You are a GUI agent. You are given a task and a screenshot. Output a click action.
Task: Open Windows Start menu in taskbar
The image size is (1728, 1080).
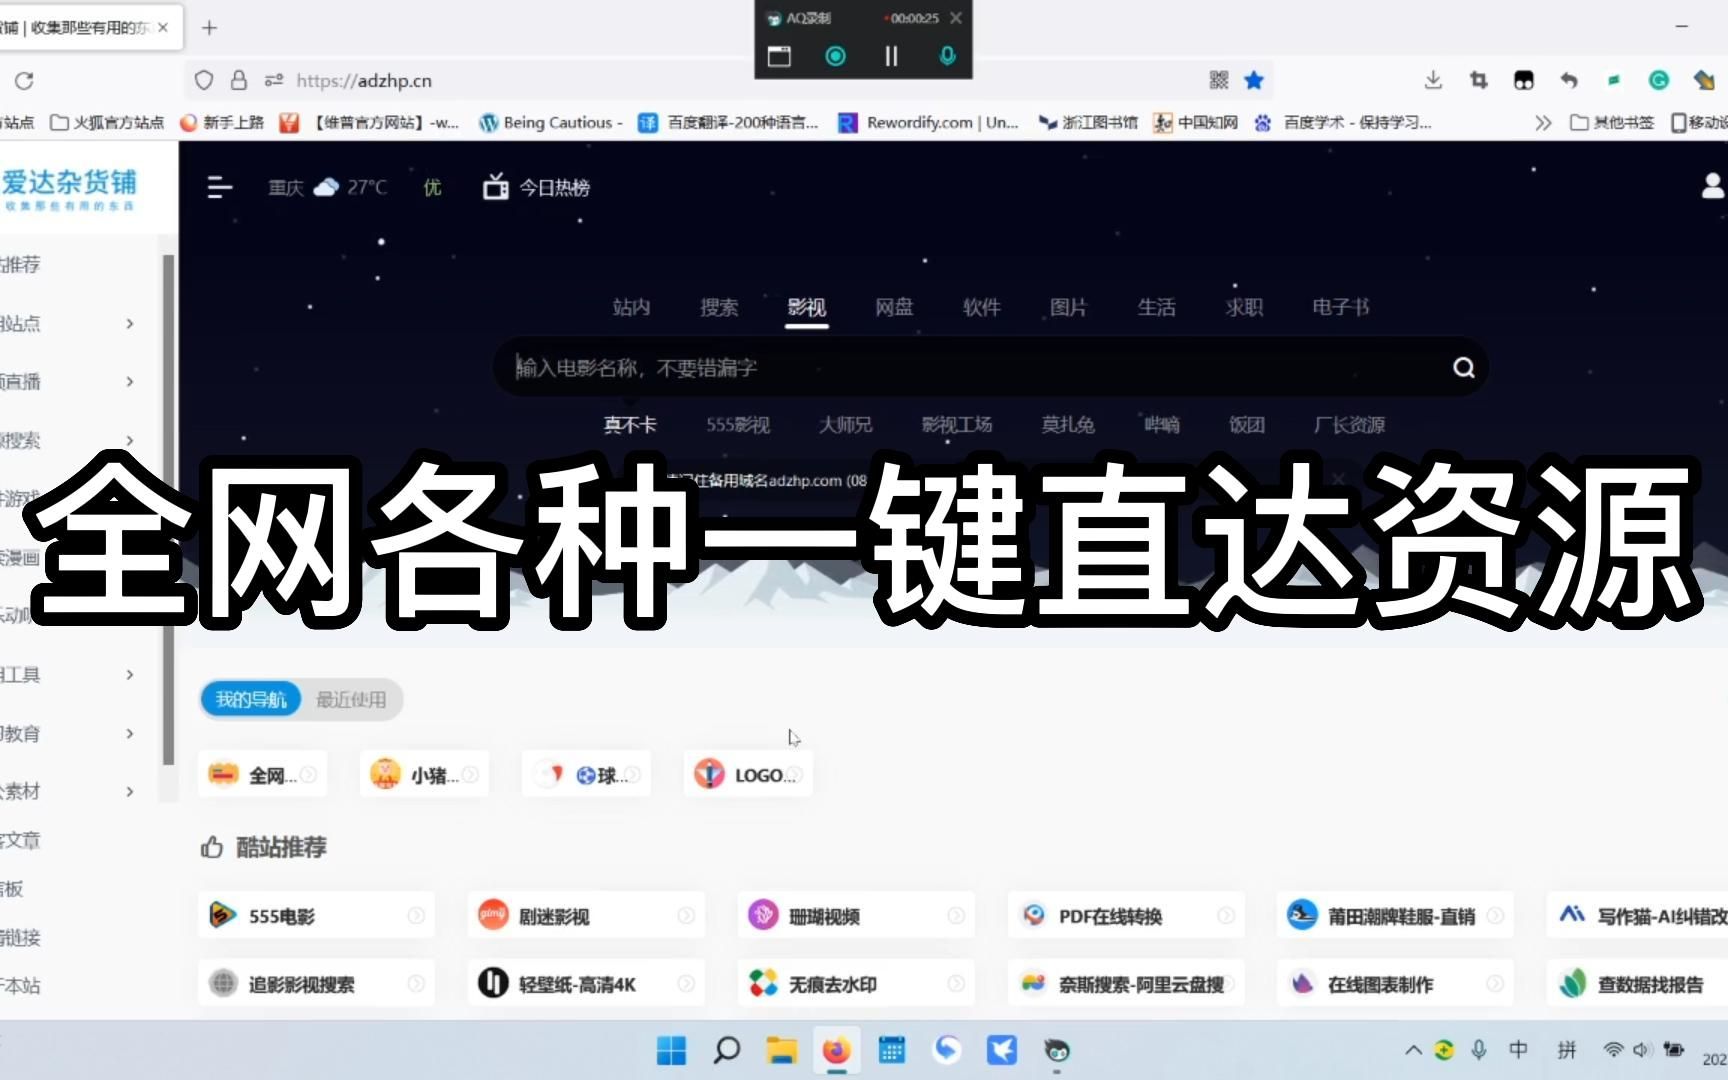671,1050
